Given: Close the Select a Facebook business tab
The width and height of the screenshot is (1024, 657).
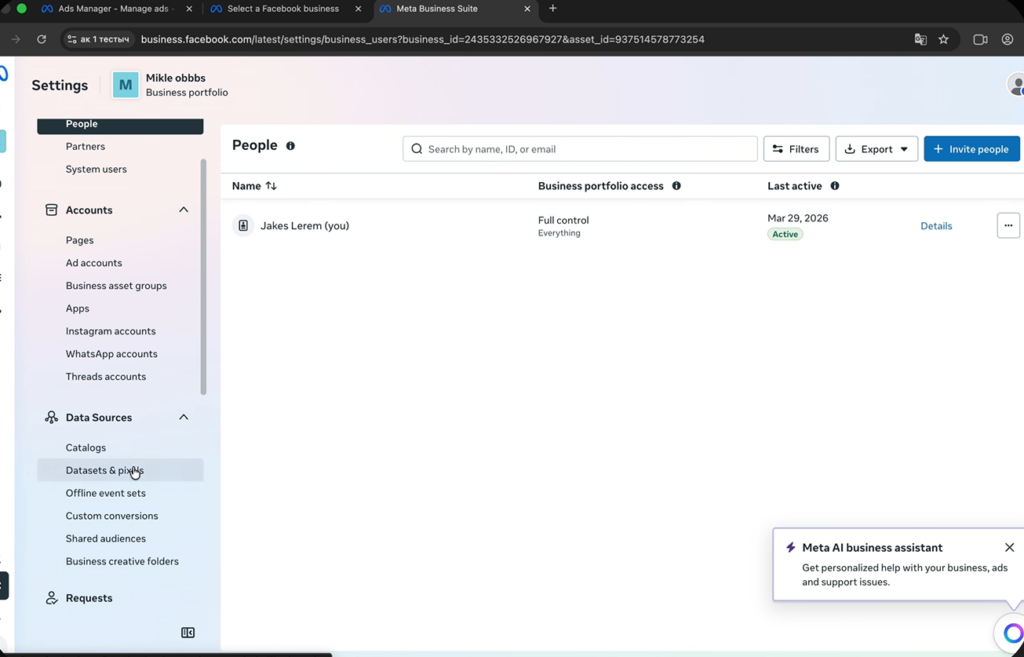Looking at the screenshot, I should (358, 9).
